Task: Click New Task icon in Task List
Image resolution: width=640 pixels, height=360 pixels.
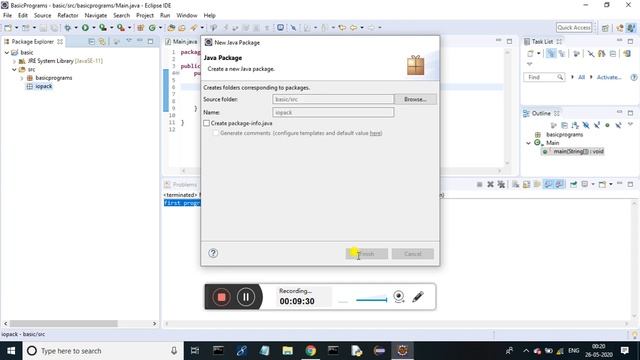Action: click(x=530, y=53)
